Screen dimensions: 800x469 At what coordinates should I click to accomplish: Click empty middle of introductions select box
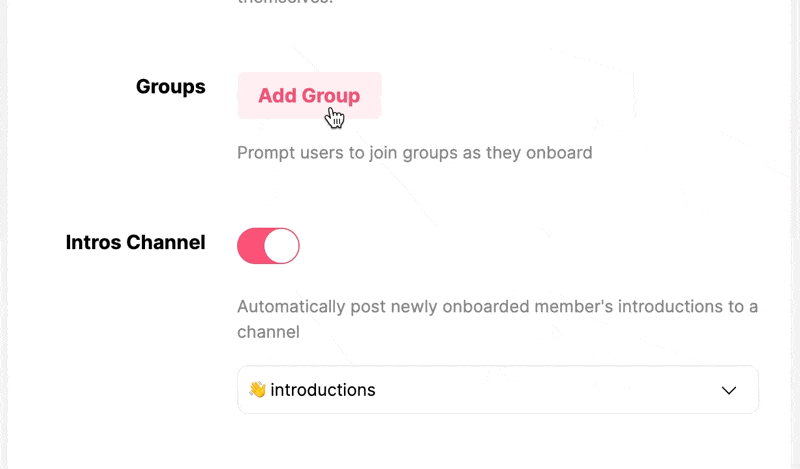[546, 390]
